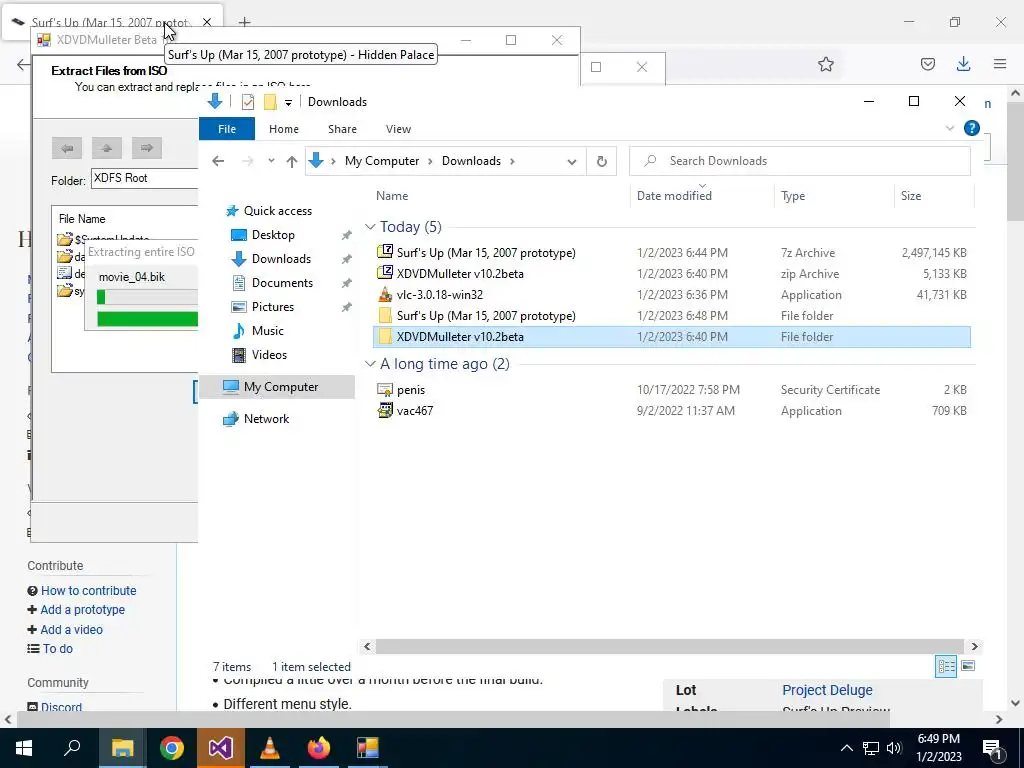Open Explorer help question mark icon
Image resolution: width=1024 pixels, height=768 pixels.
point(972,128)
